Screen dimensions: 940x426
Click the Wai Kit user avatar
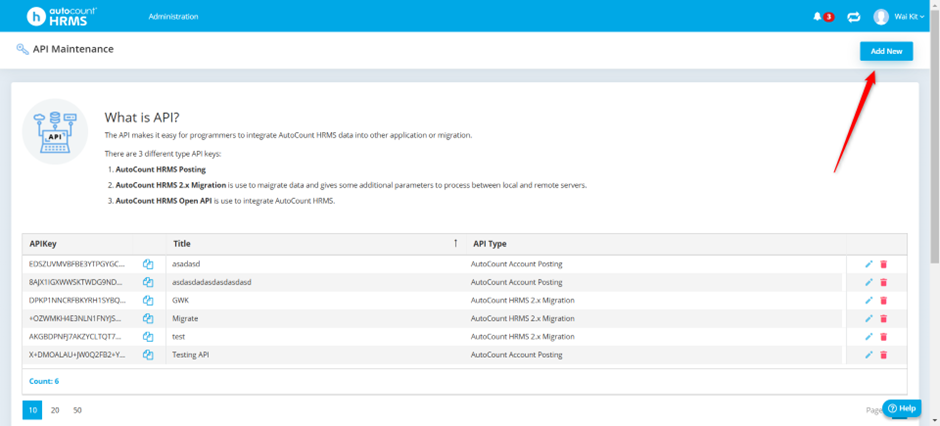(881, 17)
